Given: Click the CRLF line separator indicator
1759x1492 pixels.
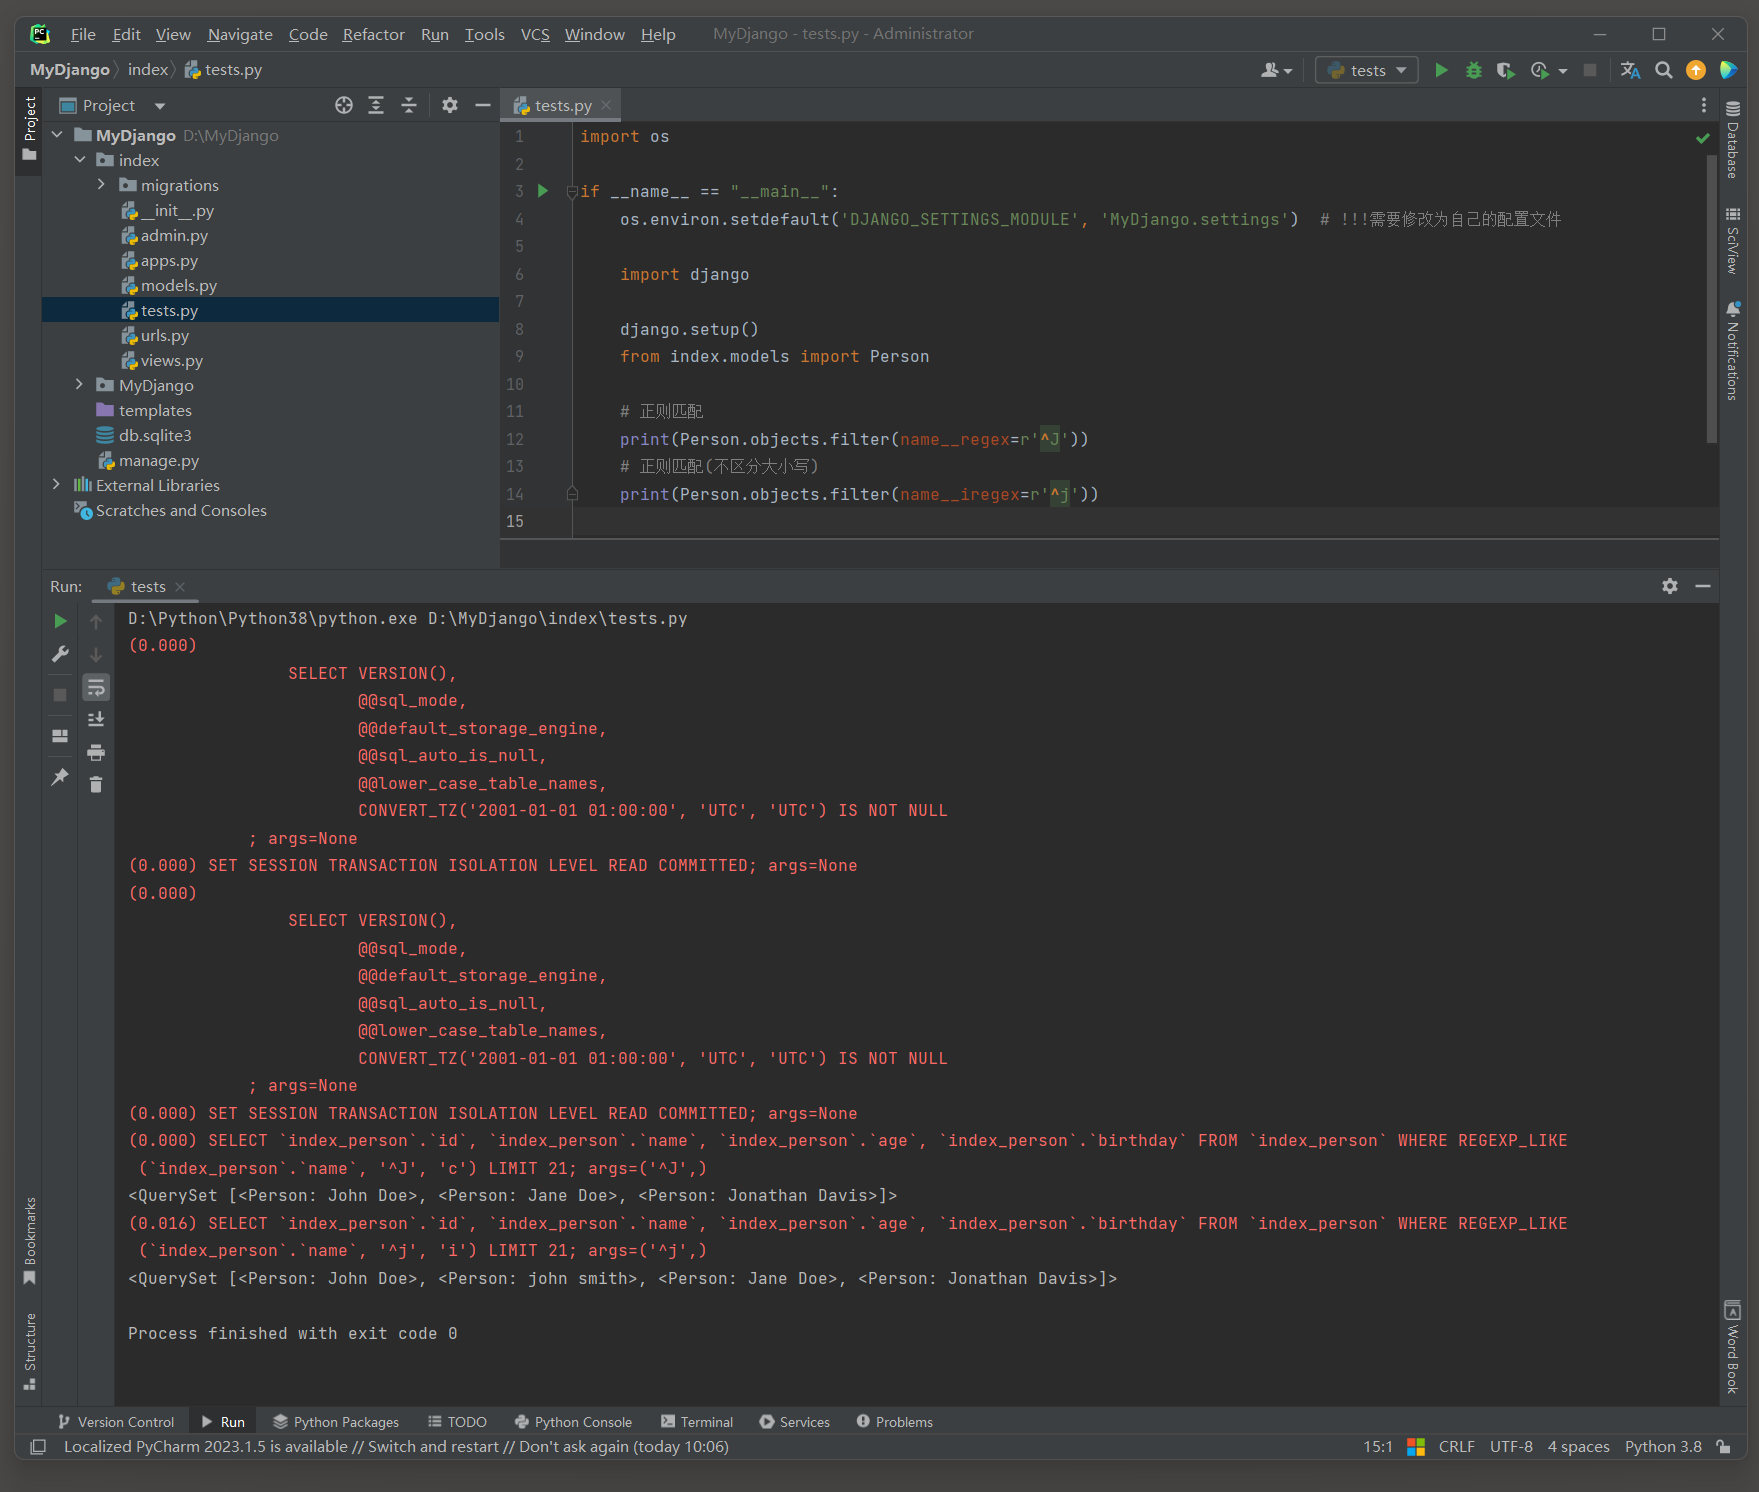Looking at the screenshot, I should tap(1457, 1447).
